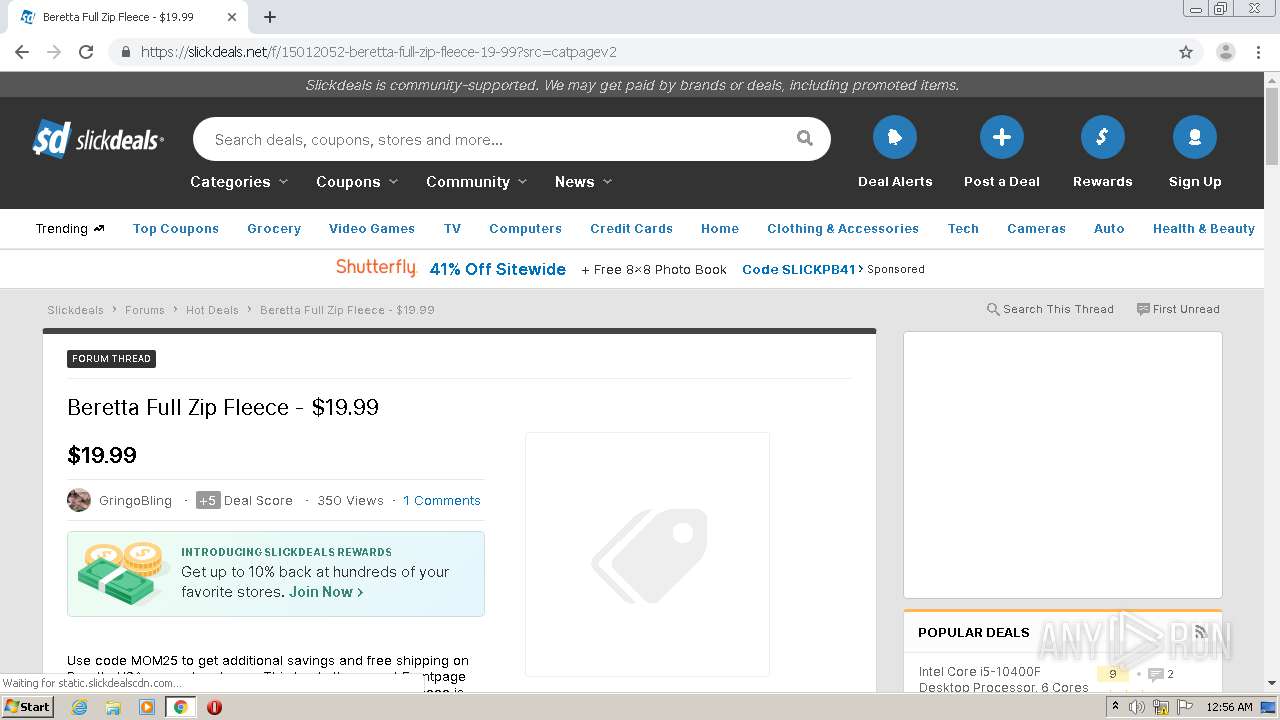Viewport: 1280px width, 720px height.
Task: Close the Beretta Full Zip Fleece tab
Action: click(x=231, y=17)
